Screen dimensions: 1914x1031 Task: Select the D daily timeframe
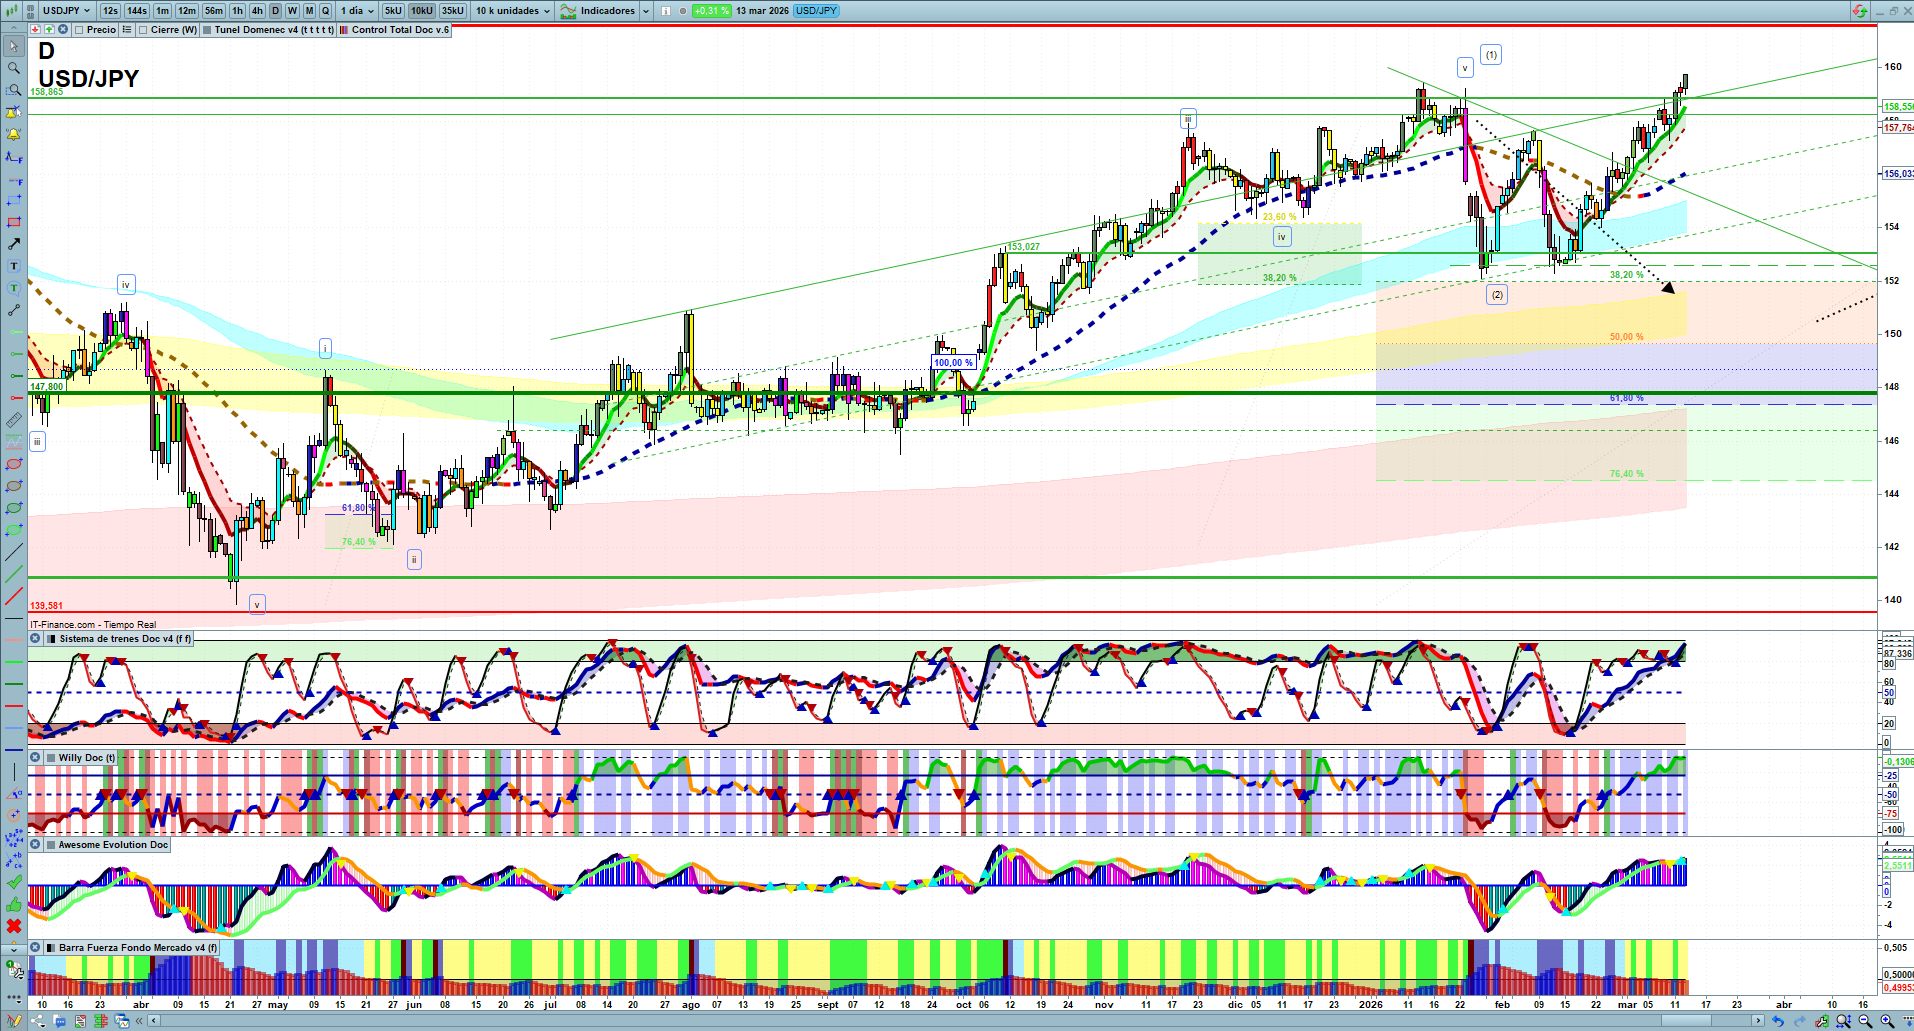[276, 11]
